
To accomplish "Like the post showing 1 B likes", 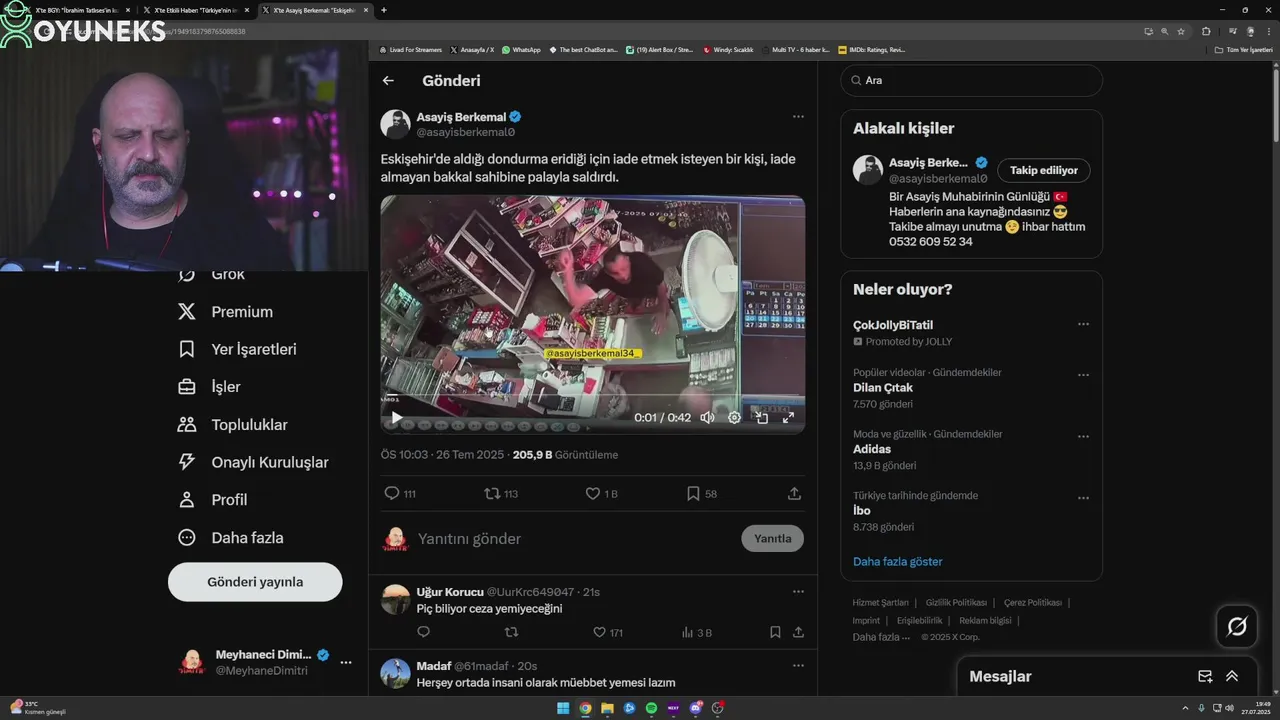I will click(592, 493).
